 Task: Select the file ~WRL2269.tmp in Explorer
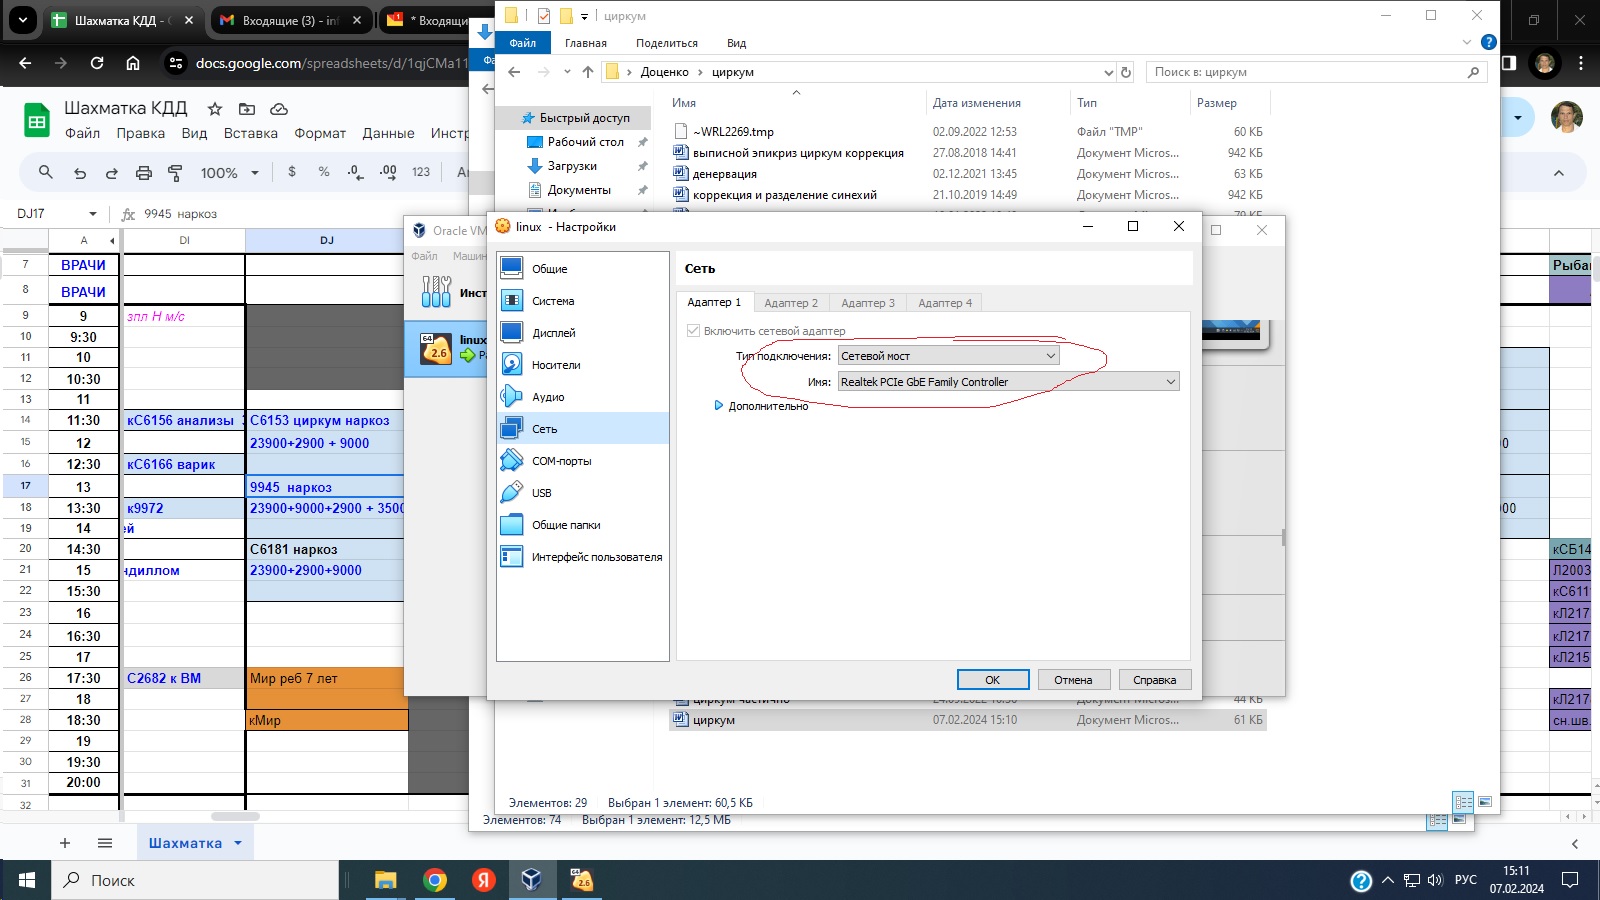coord(733,132)
